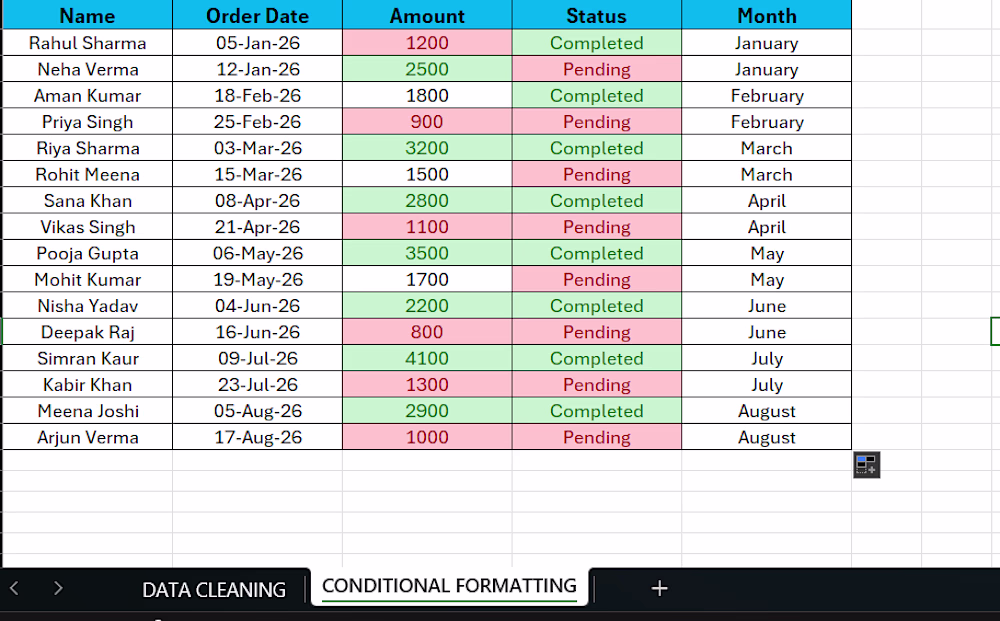Select the cell containing Rahul Sharma
Viewport: 1000px width, 621px height.
pyautogui.click(x=87, y=43)
